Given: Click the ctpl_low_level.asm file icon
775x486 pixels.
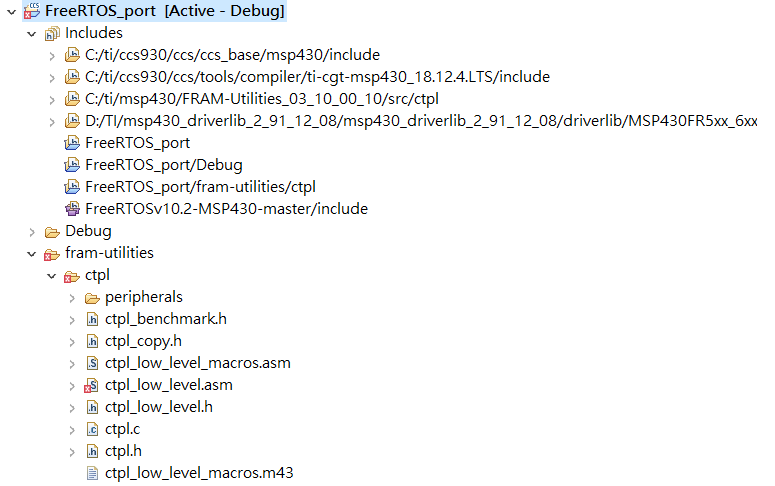Looking at the screenshot, I should click(x=92, y=385).
